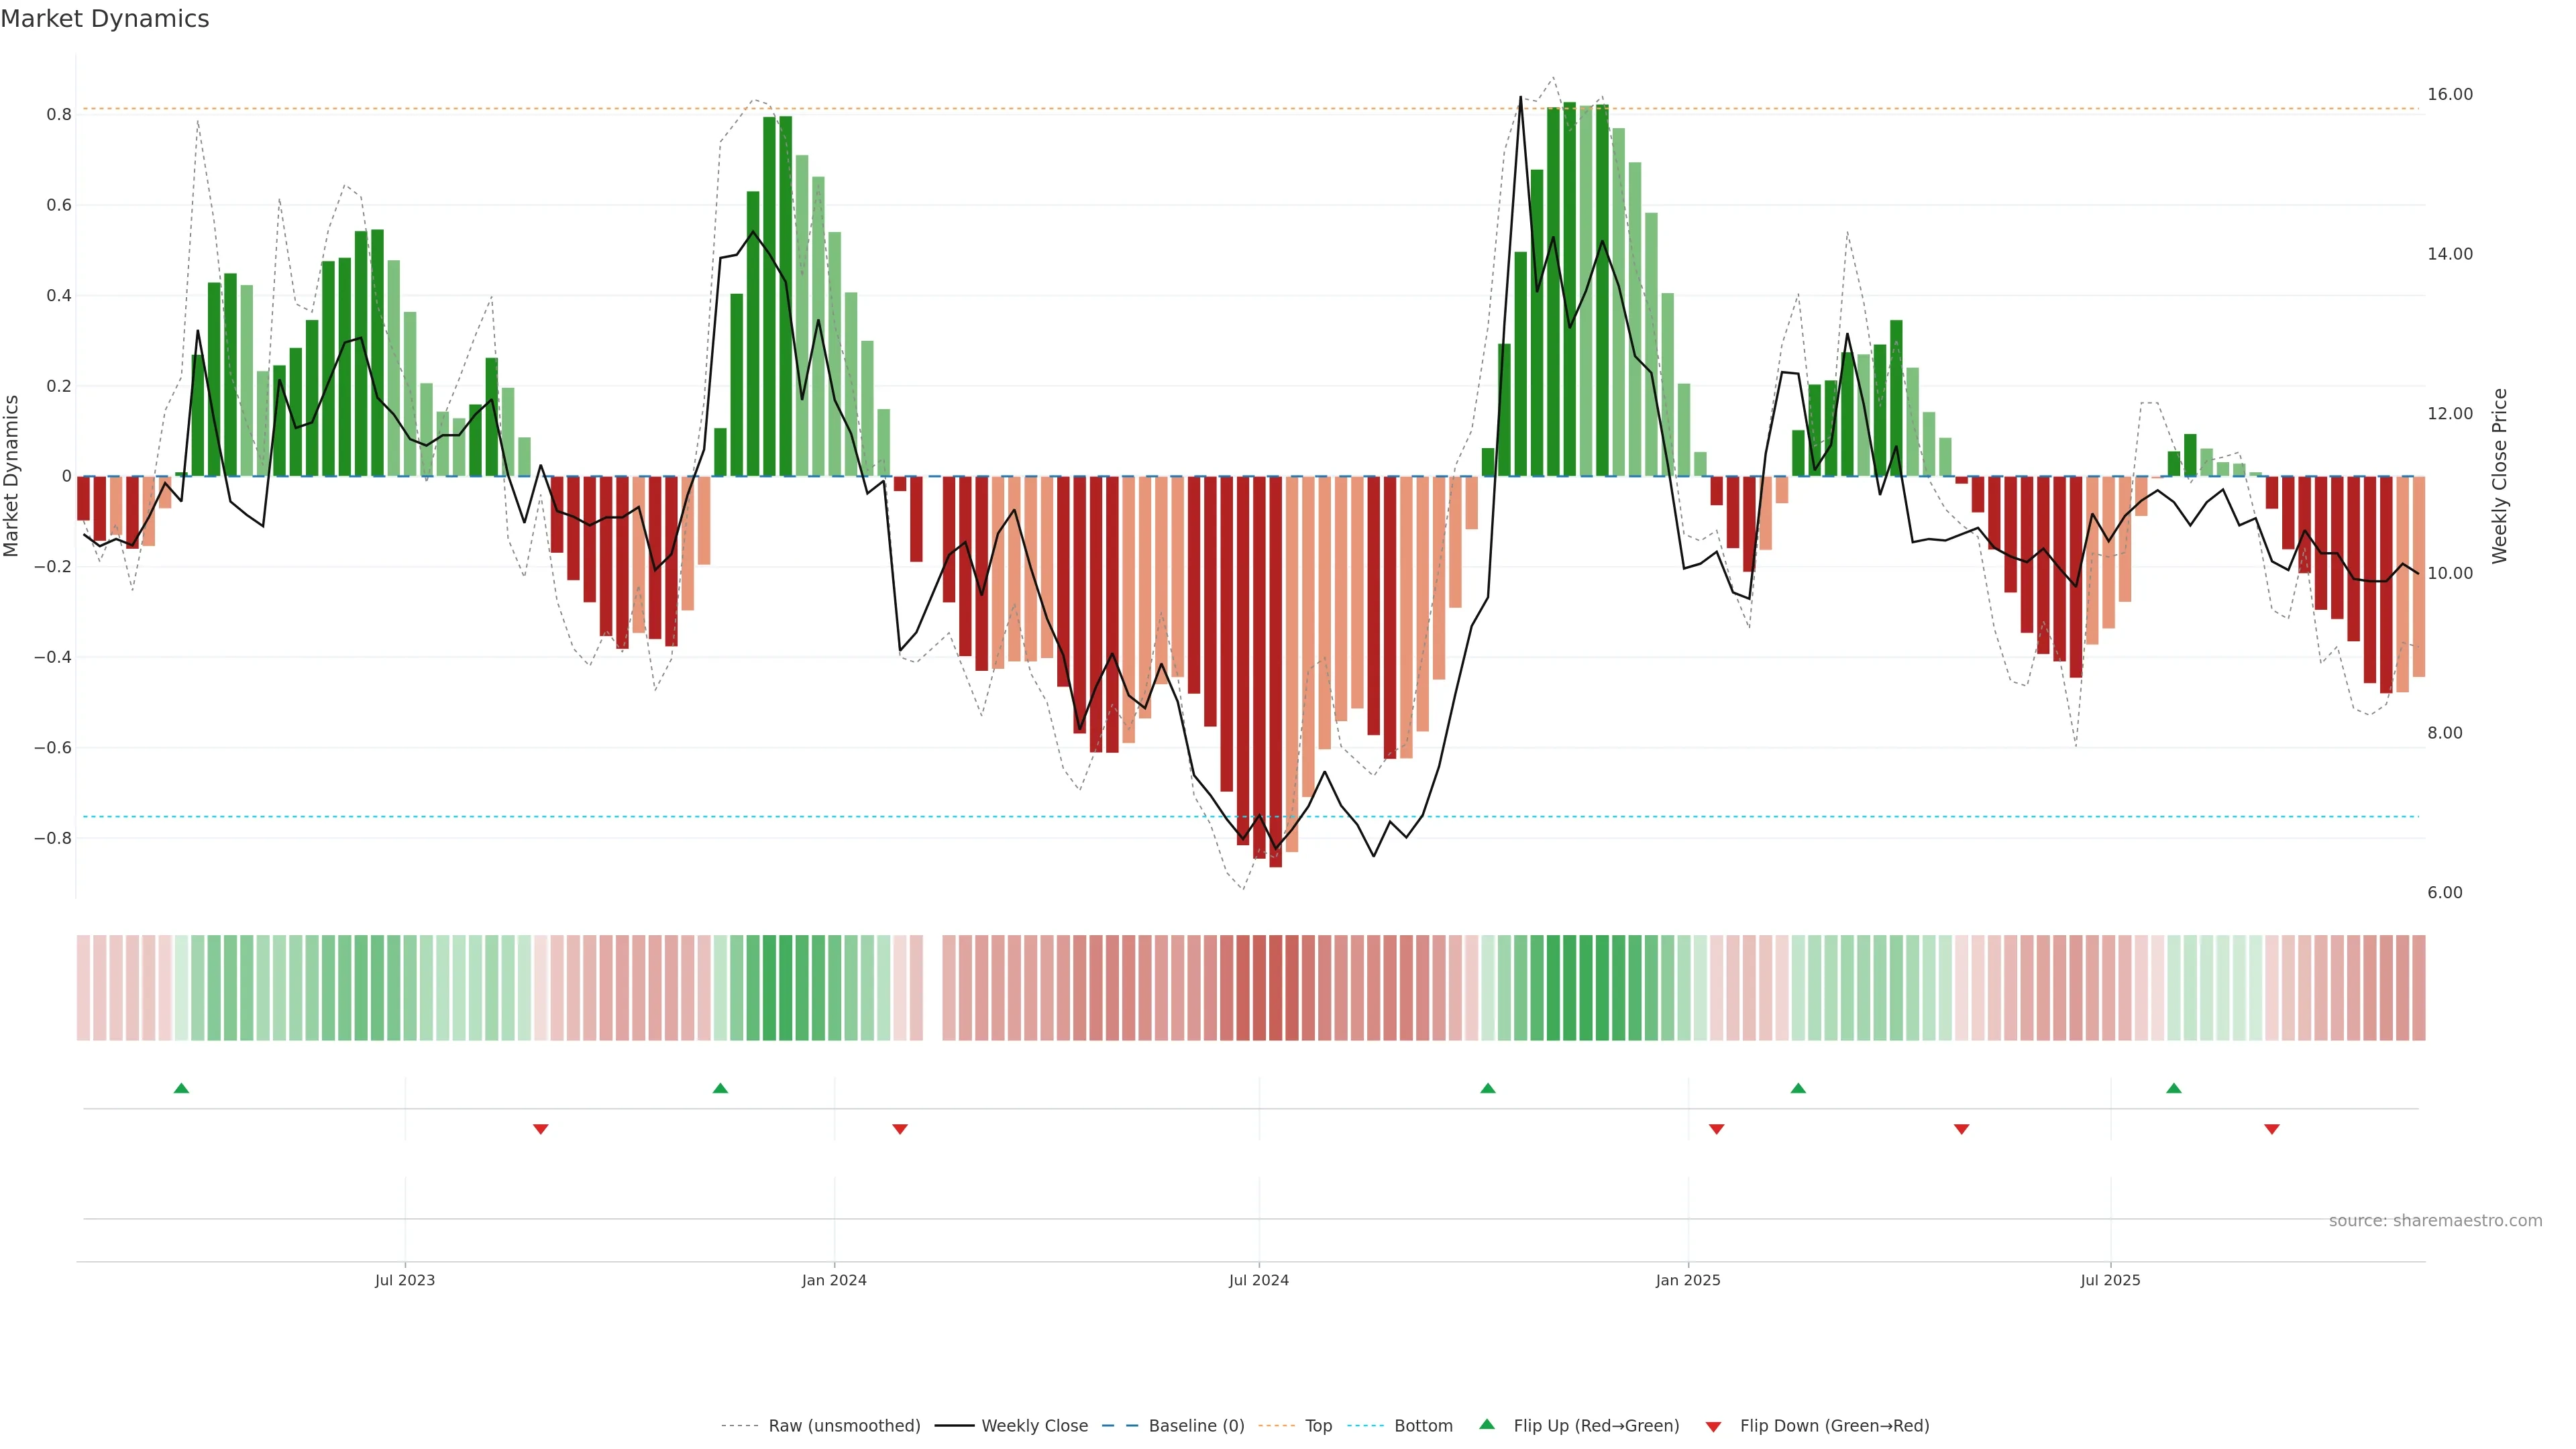Click Flip Up marker between Jul 2024 and Jan 2025

pyautogui.click(x=1488, y=1088)
